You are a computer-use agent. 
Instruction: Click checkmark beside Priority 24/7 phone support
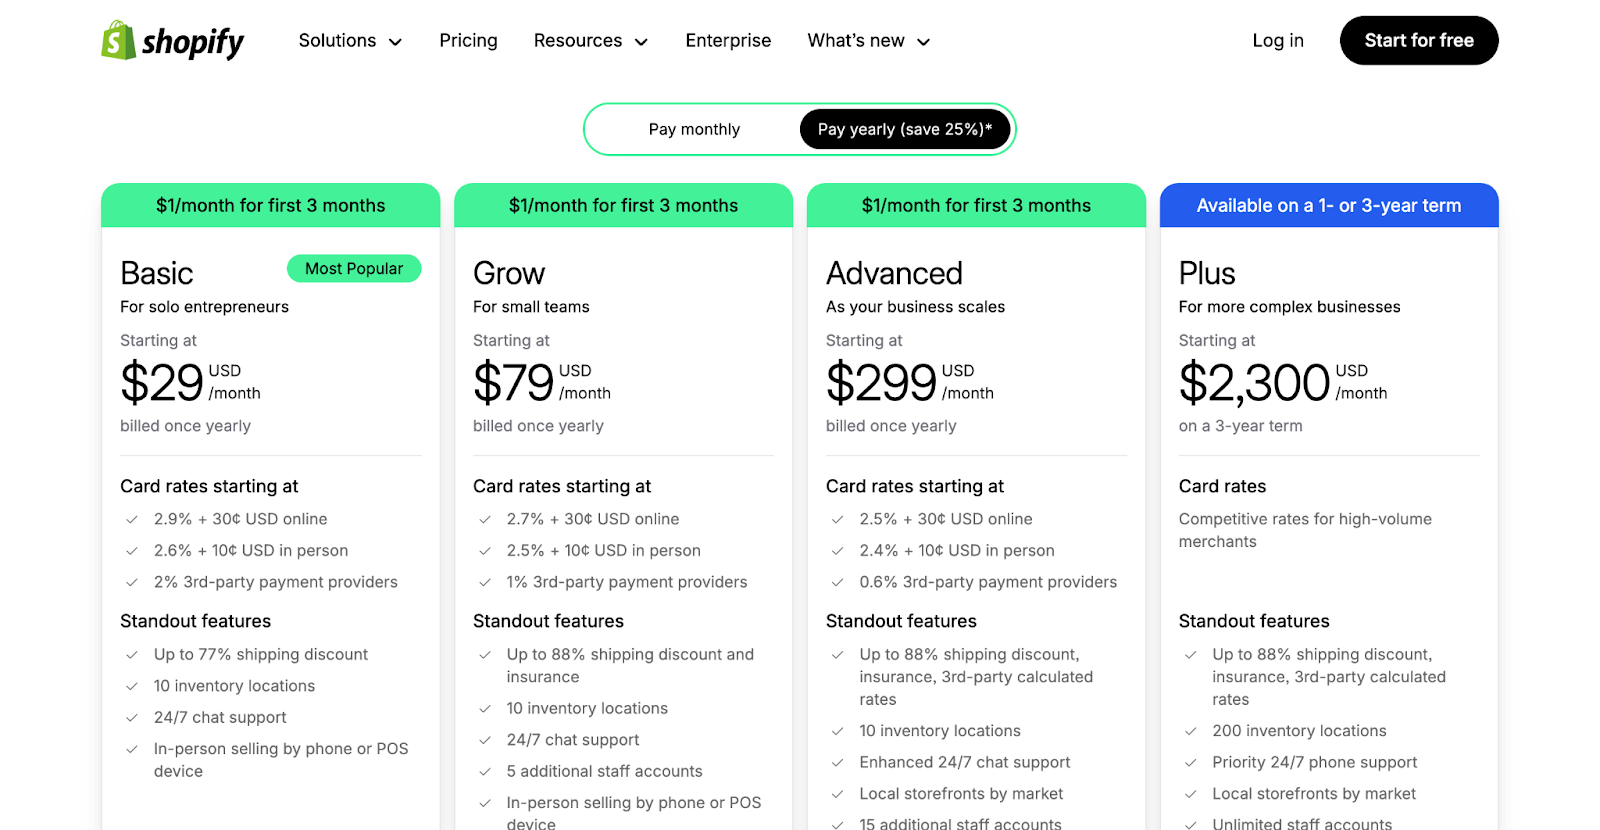pyautogui.click(x=1190, y=763)
